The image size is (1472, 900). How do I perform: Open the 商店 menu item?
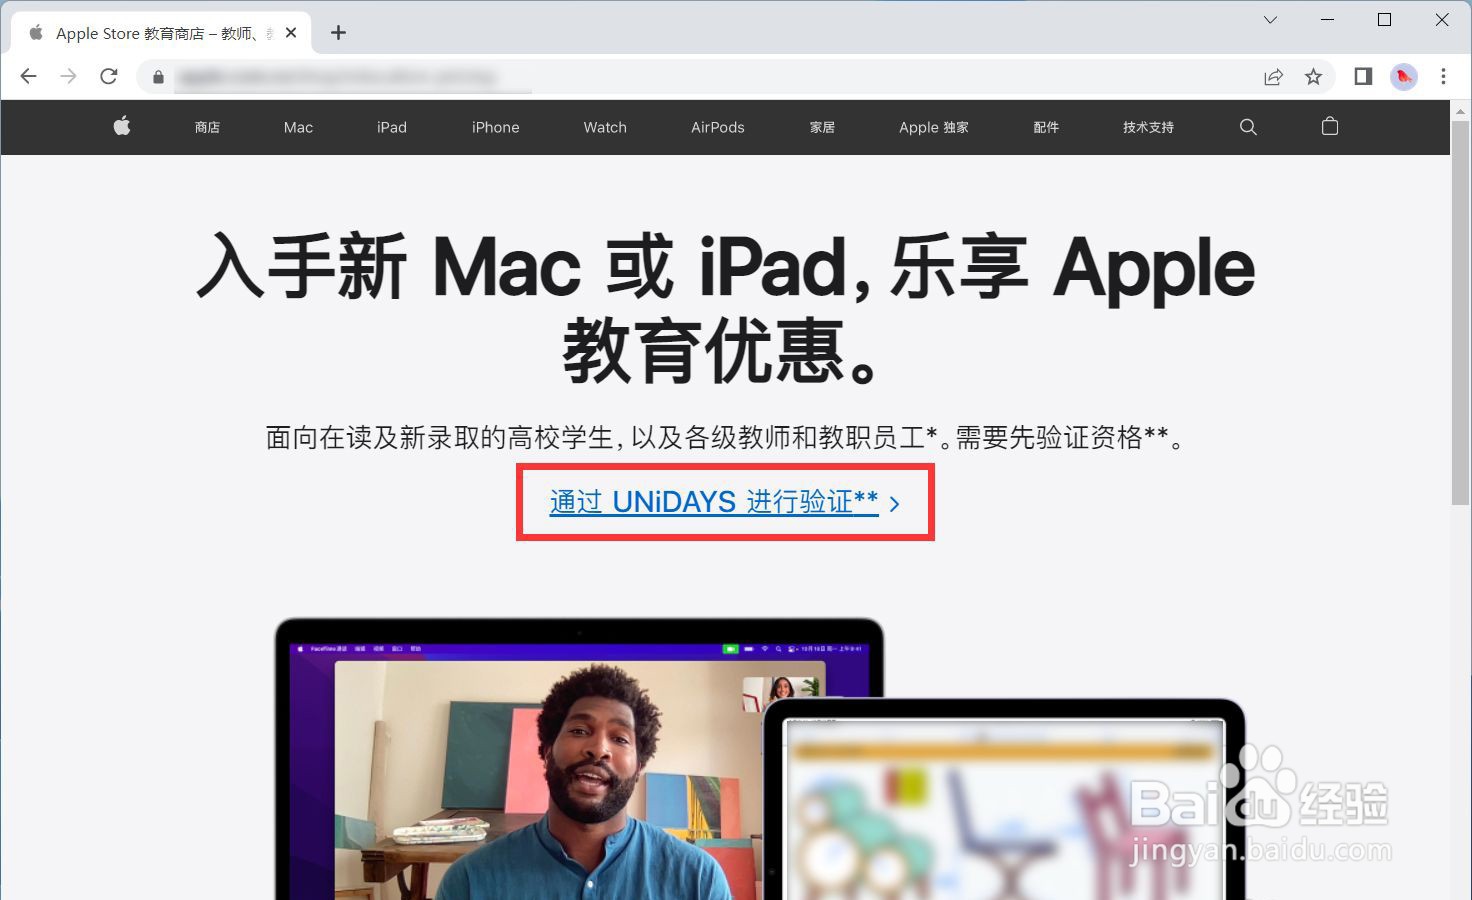[207, 127]
